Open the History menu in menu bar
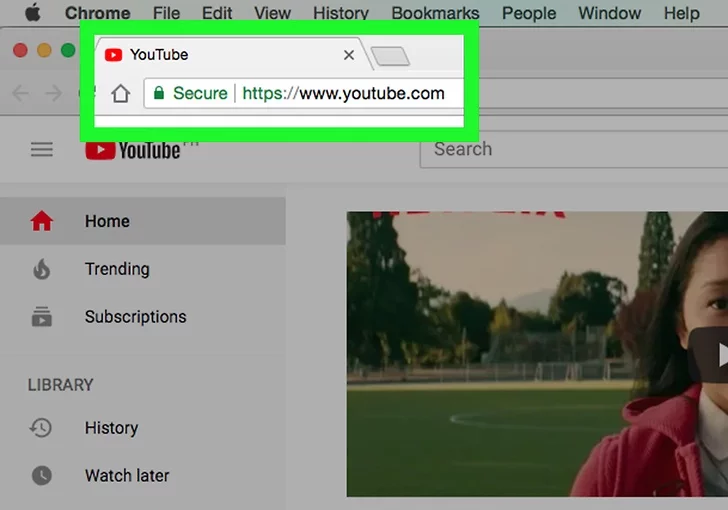 pos(340,13)
